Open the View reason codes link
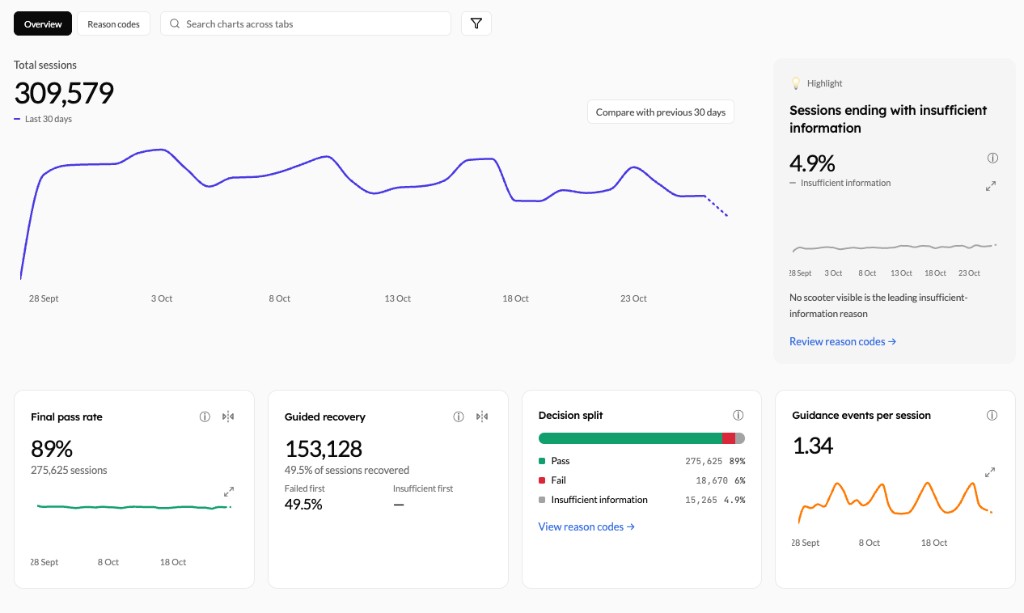Image resolution: width=1024 pixels, height=613 pixels. (x=586, y=527)
